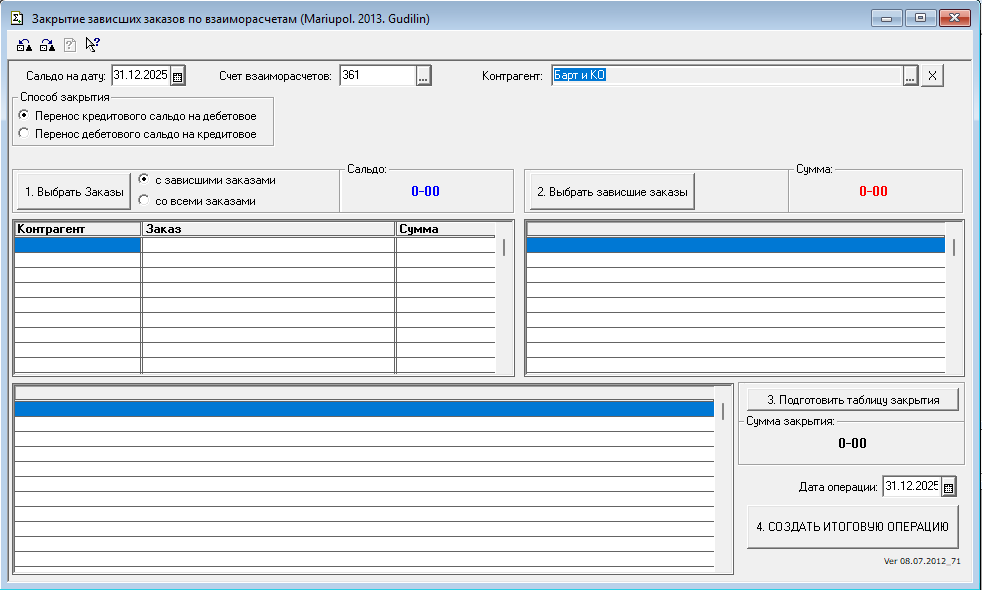
Task: Click 4. СОЗДАТЬ ИТОГОВУЮ ОПЕРАЦИЮ button
Action: point(853,526)
